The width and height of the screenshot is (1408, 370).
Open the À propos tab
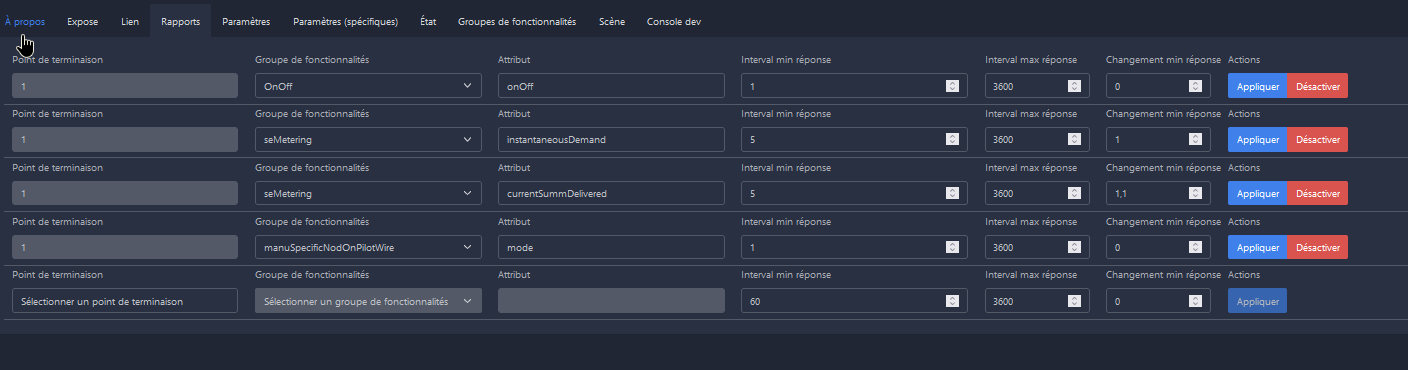(25, 21)
